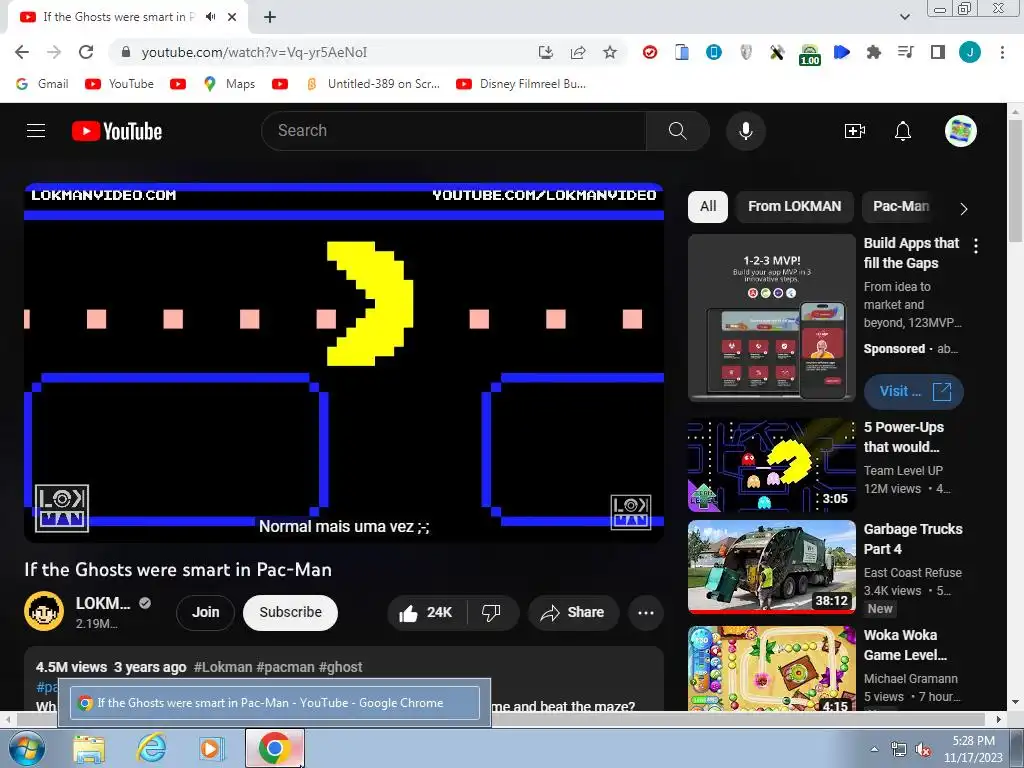
Task: Toggle the Chrome side panel icon
Action: pos(938,52)
